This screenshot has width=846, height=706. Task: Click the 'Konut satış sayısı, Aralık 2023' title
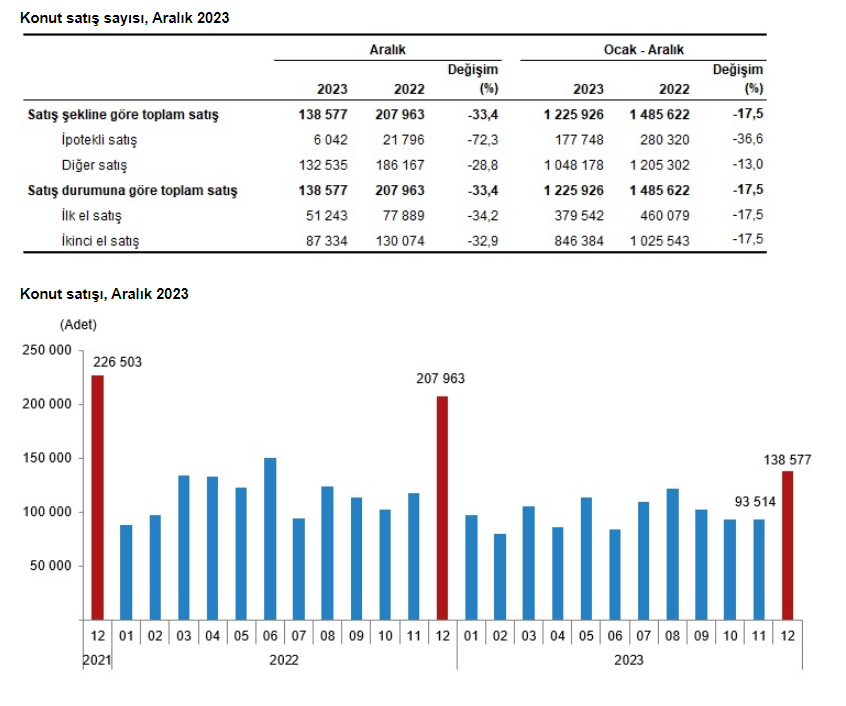click(x=118, y=18)
